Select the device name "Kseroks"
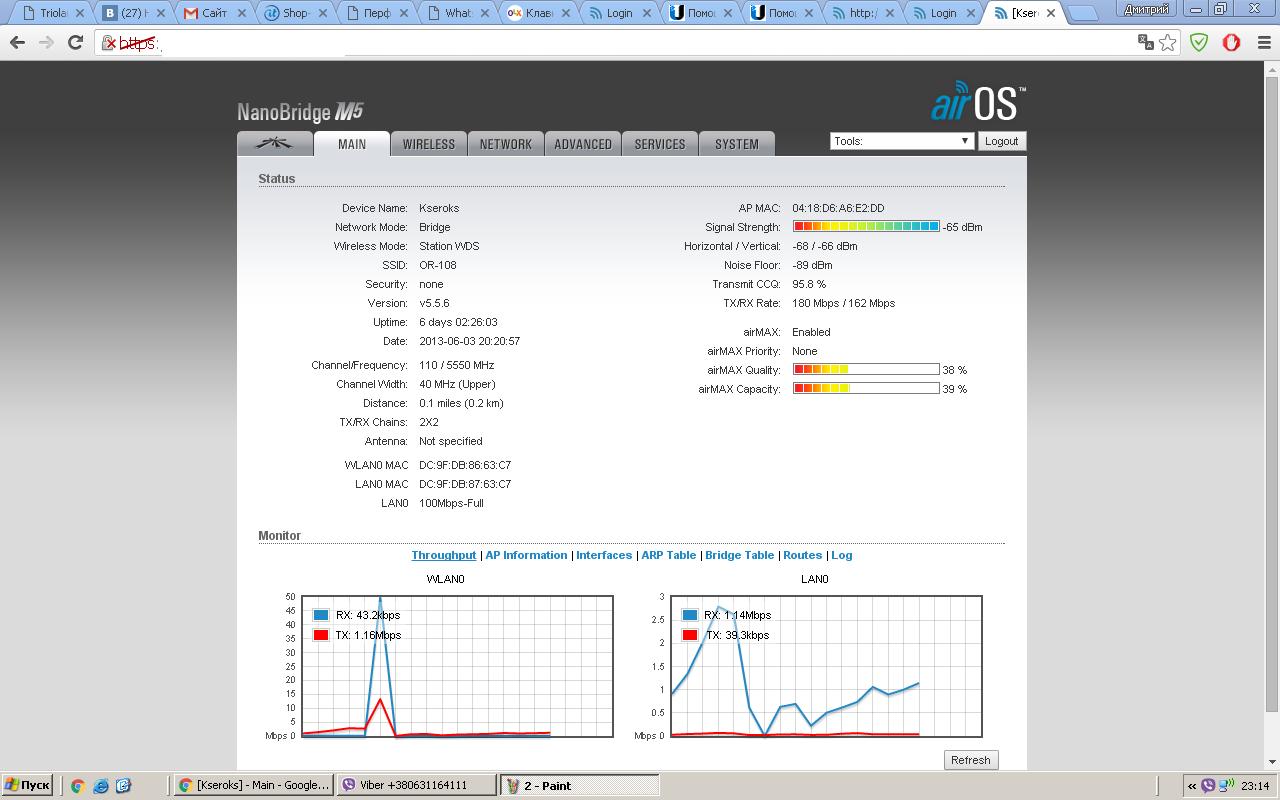 [x=439, y=208]
